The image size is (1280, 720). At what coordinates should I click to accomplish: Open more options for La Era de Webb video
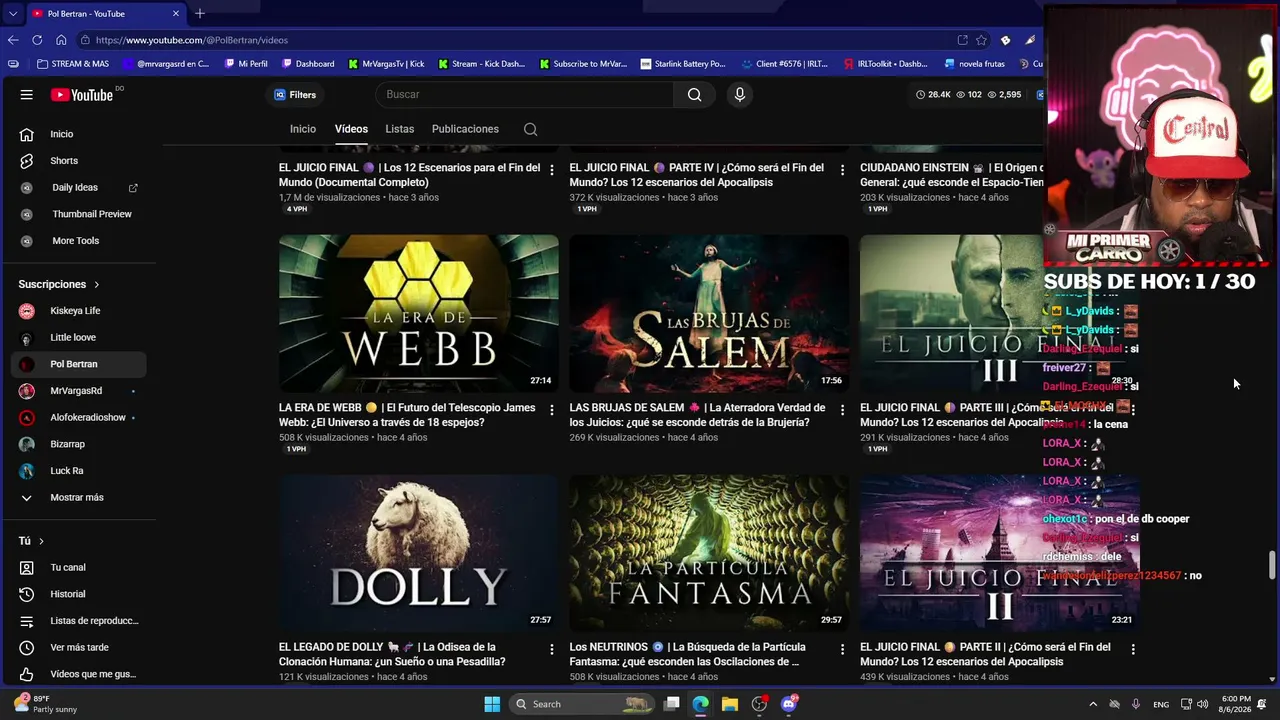coord(552,410)
